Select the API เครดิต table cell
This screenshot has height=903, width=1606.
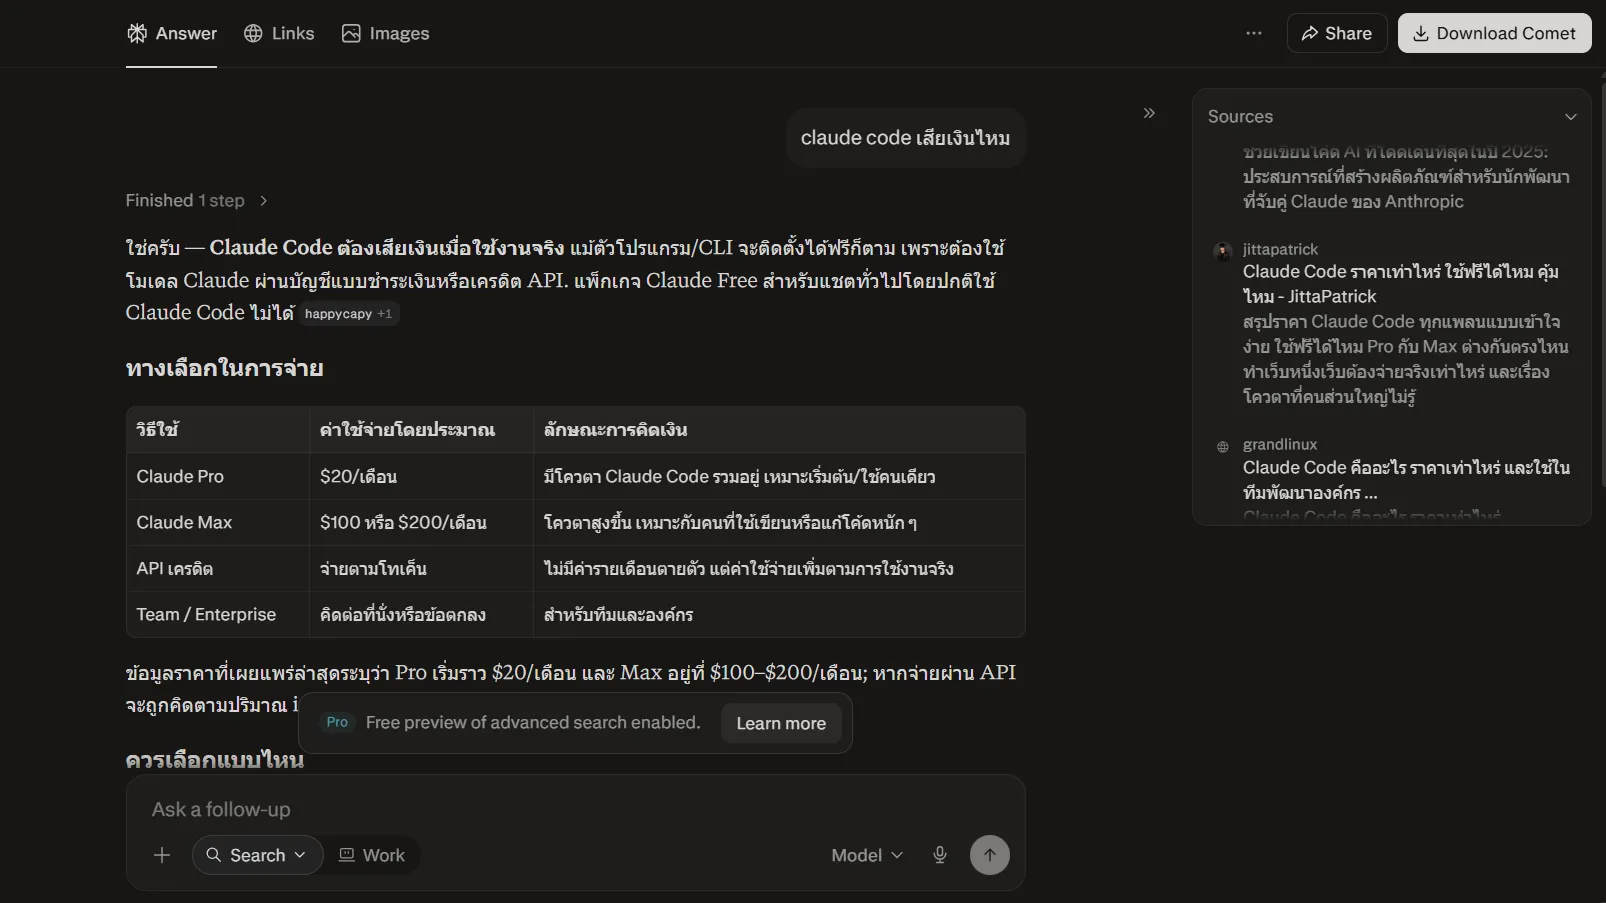pos(218,568)
